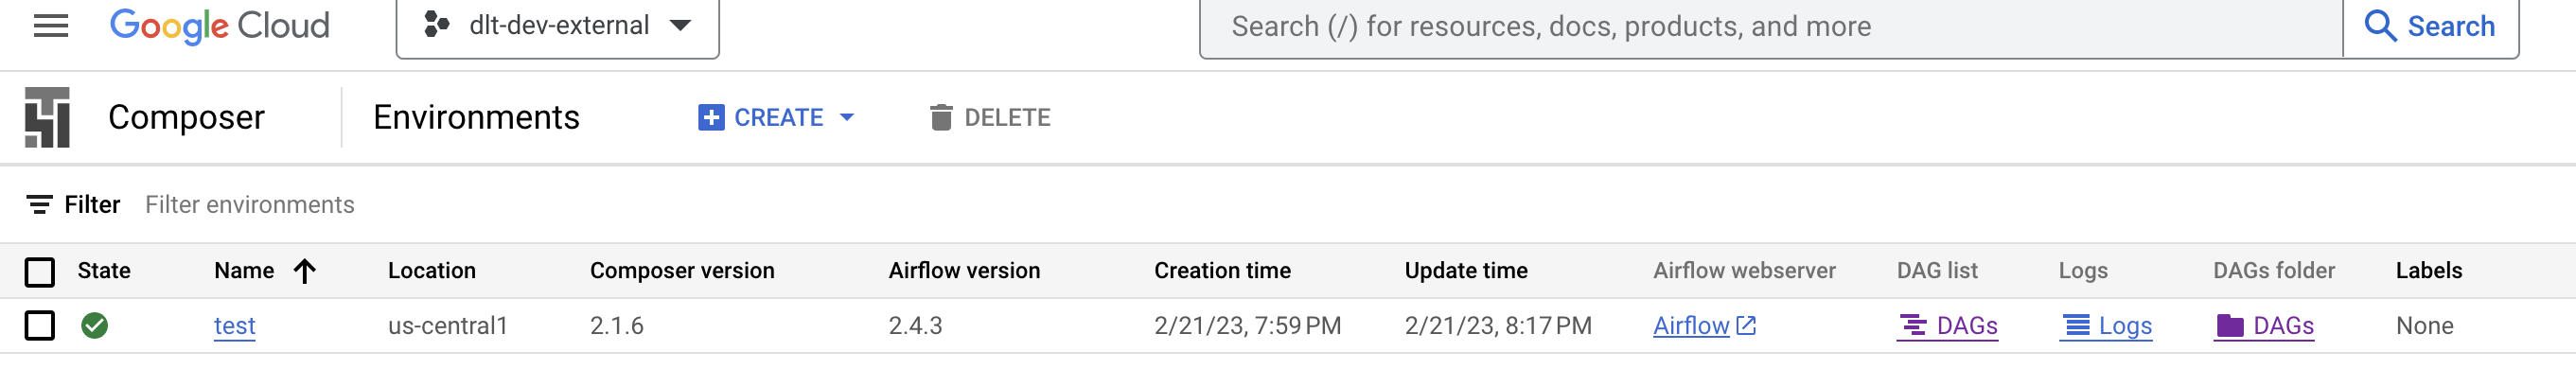Tick the select-all header checkbox
Viewport: 2576px width, 369px height.
[x=40, y=271]
